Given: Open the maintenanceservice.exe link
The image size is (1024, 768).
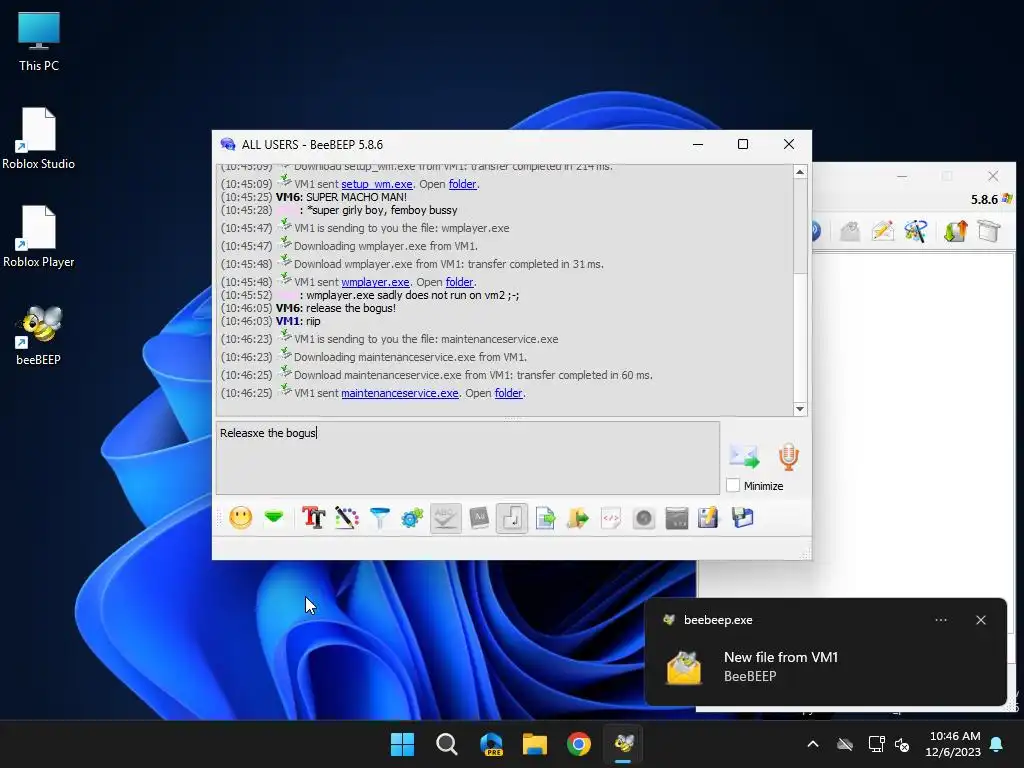Looking at the screenshot, I should [x=400, y=393].
